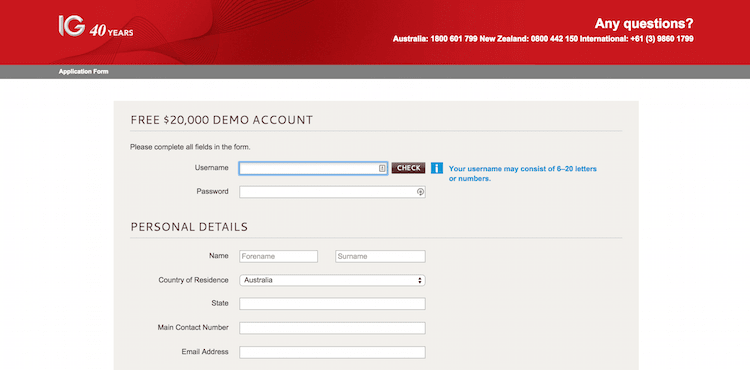The image size is (750, 370).
Task: Click the 'Email Address' label
Action: point(205,352)
